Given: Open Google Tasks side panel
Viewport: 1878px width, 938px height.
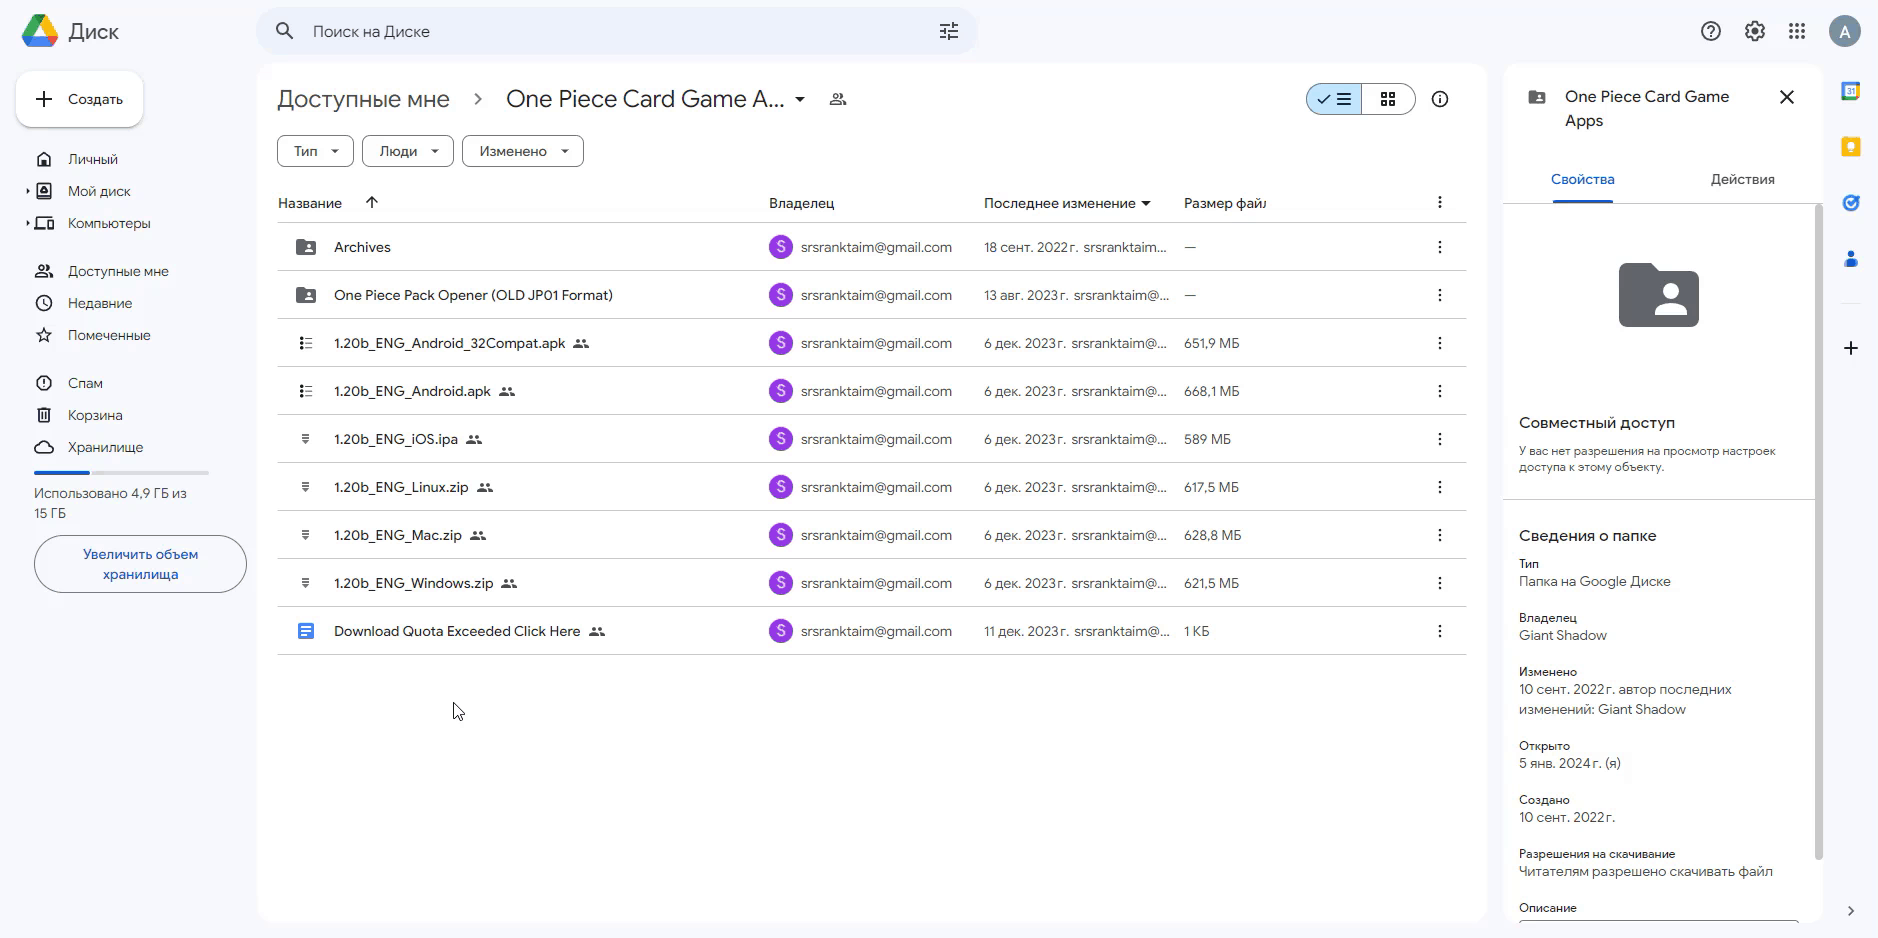Looking at the screenshot, I should (1850, 203).
